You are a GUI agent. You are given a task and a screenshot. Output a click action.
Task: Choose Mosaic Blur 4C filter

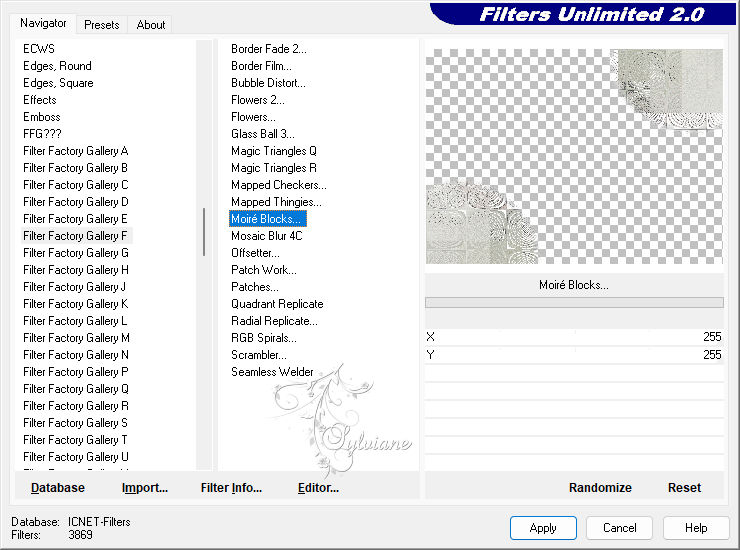[x=267, y=236]
